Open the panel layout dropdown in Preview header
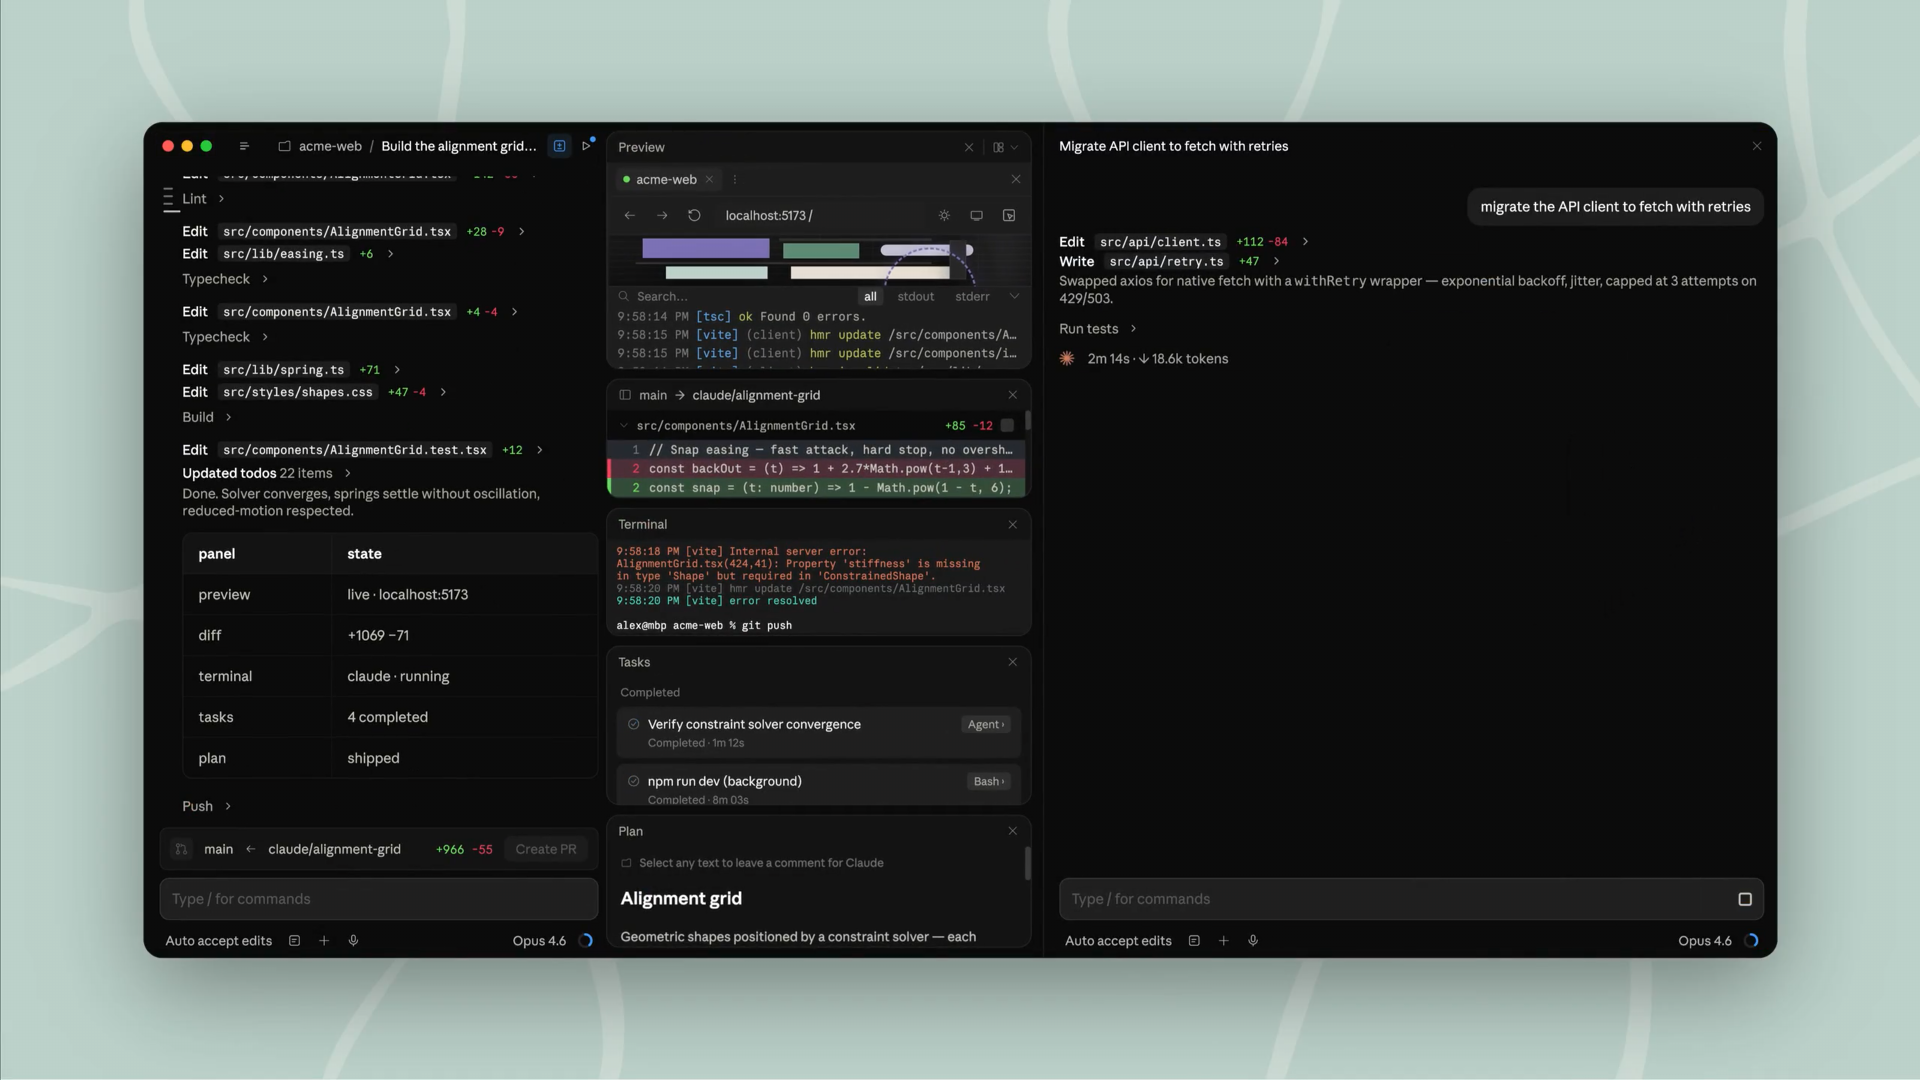Screen dimensions: 1920x1080 coord(1004,147)
